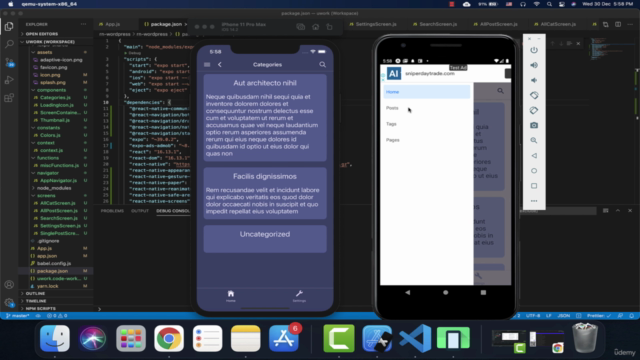This screenshot has width=640, height=360.
Task: Select Home in the Android drawer menu
Action: coord(427,92)
